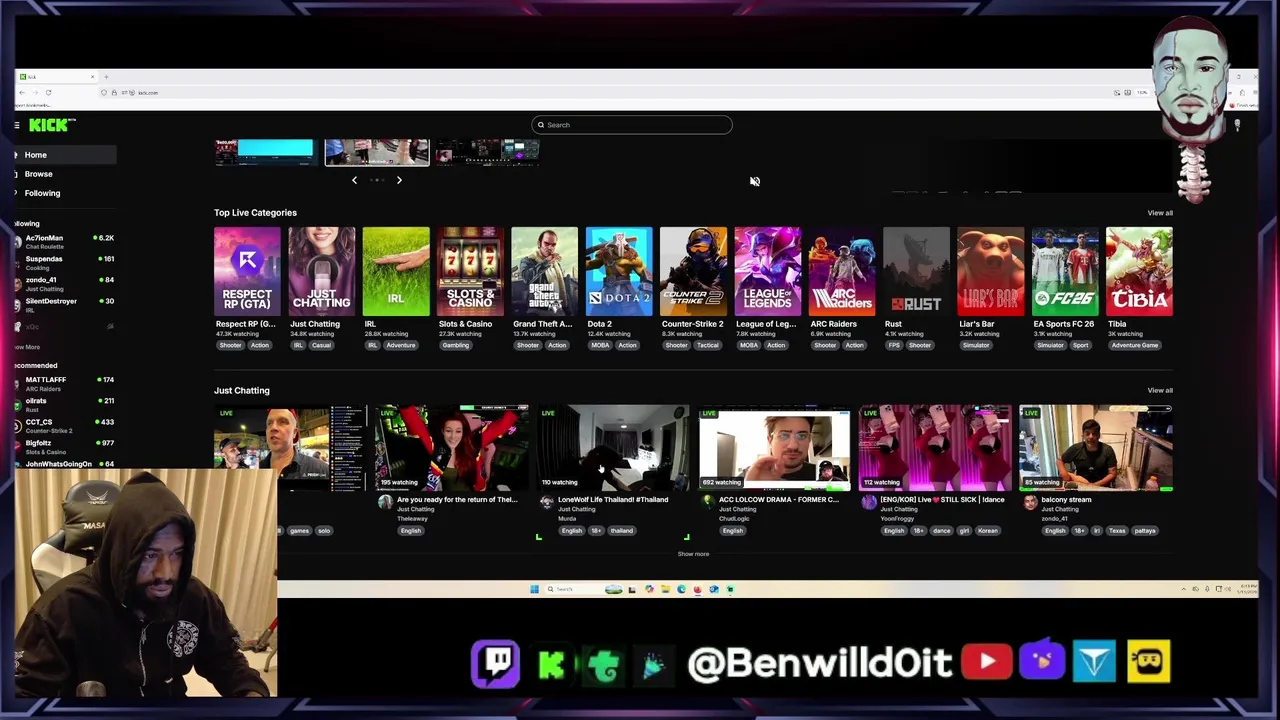This screenshot has height=720, width=1280.
Task: Expand Show more under Just Chatting
Action: (693, 554)
